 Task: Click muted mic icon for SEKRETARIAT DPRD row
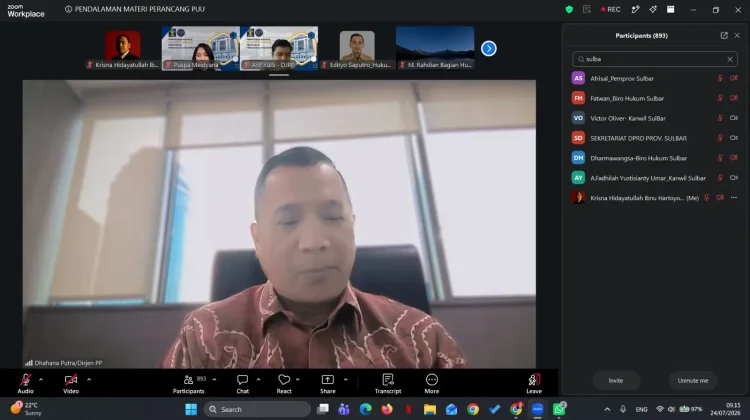(720, 138)
